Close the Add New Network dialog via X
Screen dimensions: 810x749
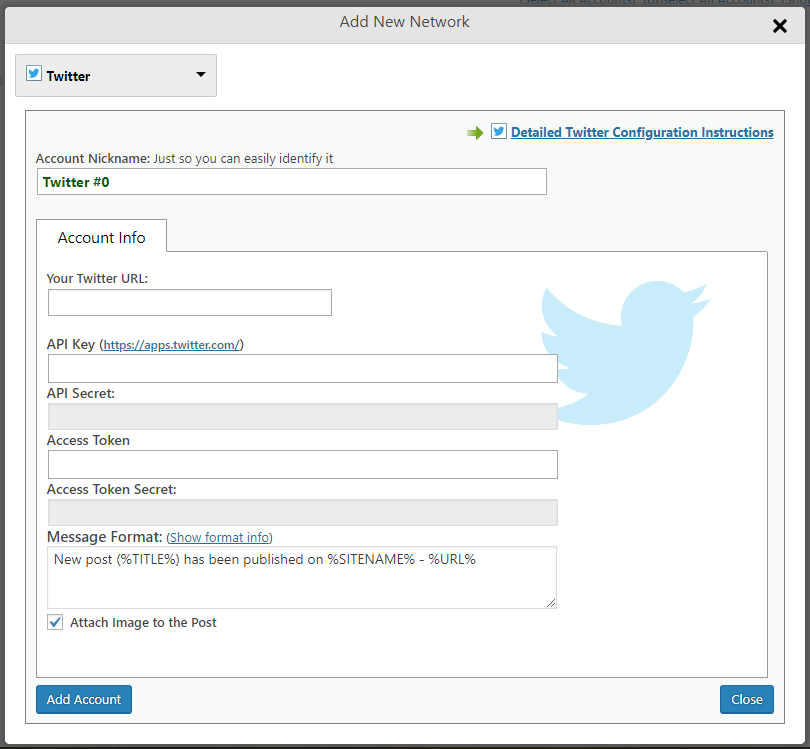tap(780, 26)
